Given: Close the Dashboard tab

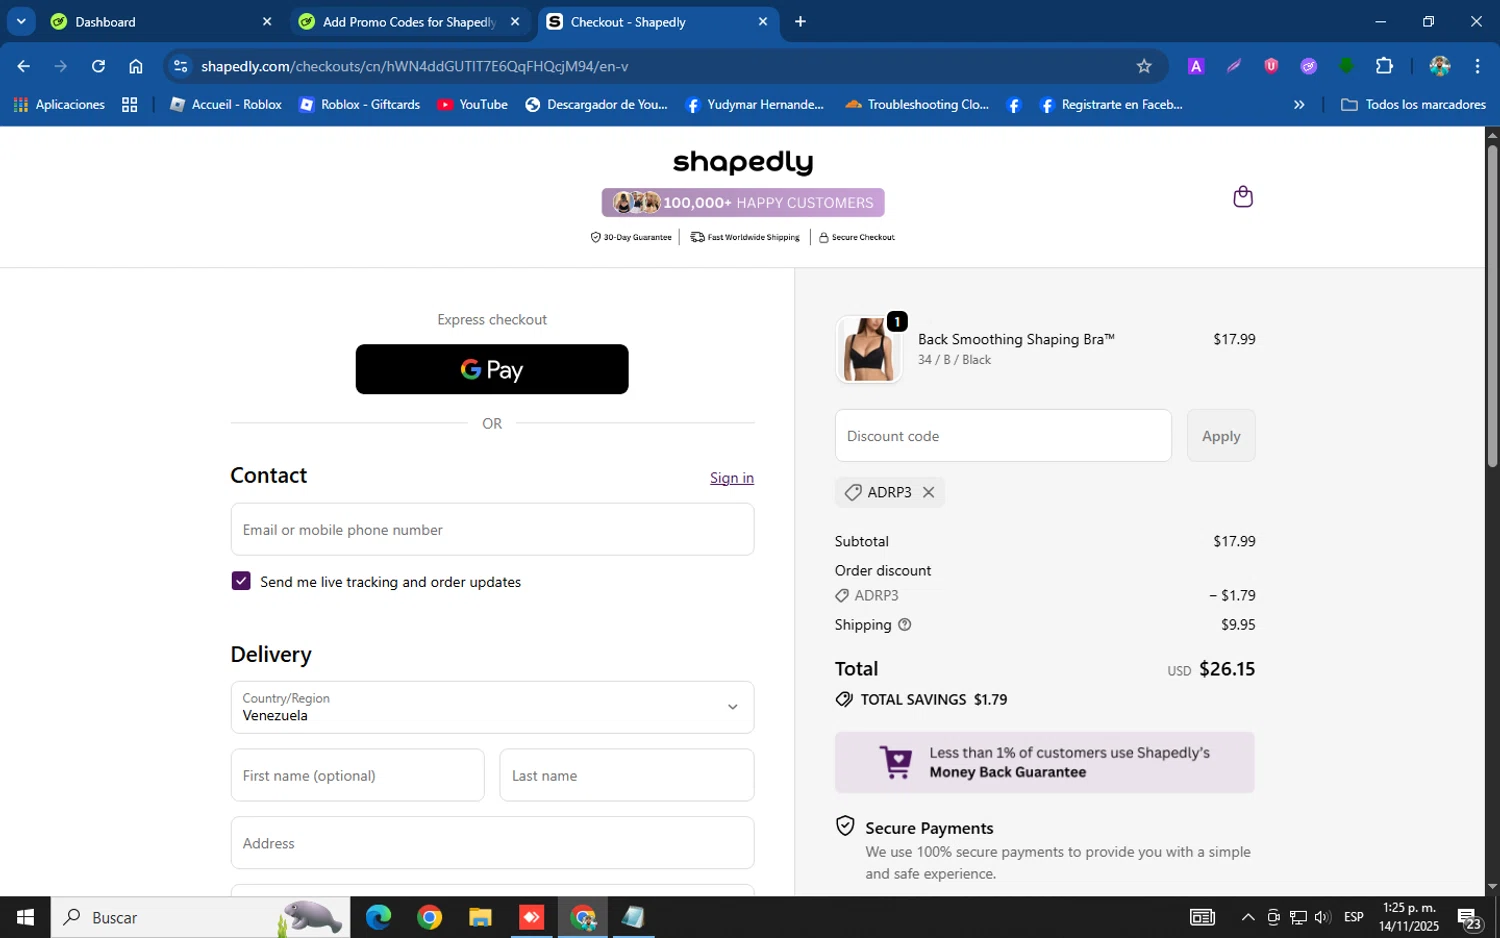Looking at the screenshot, I should tap(267, 22).
